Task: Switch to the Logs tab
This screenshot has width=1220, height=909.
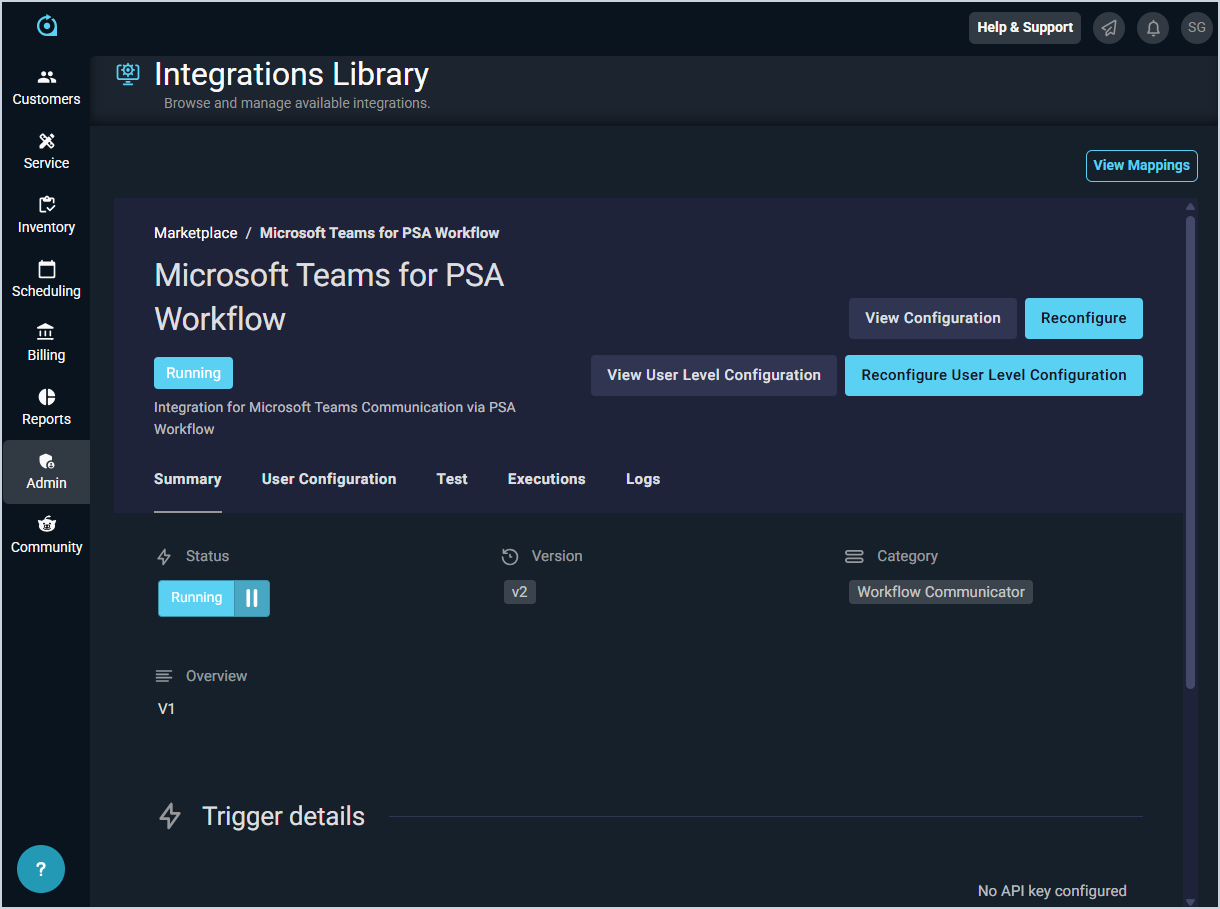Action: pos(643,479)
